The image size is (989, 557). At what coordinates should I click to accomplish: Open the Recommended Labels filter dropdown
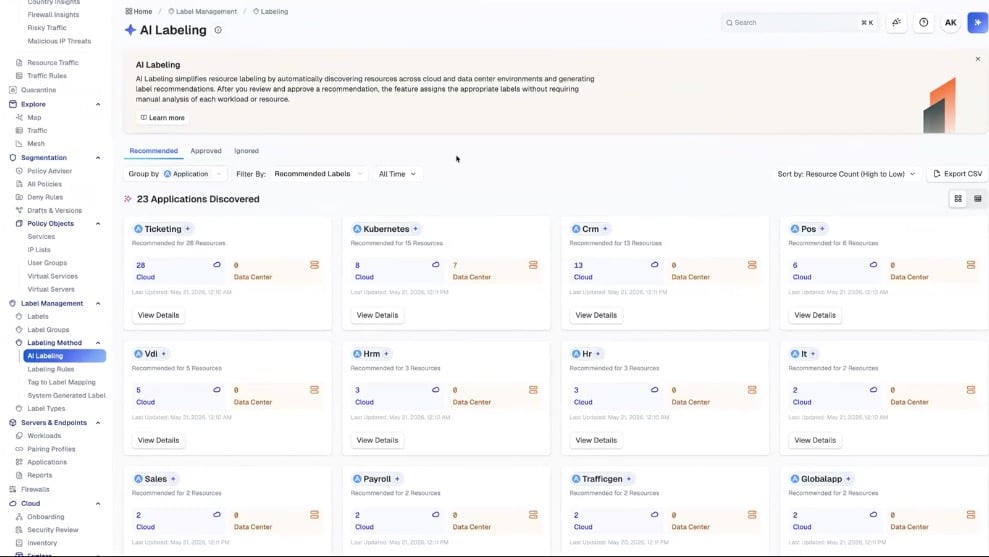319,174
